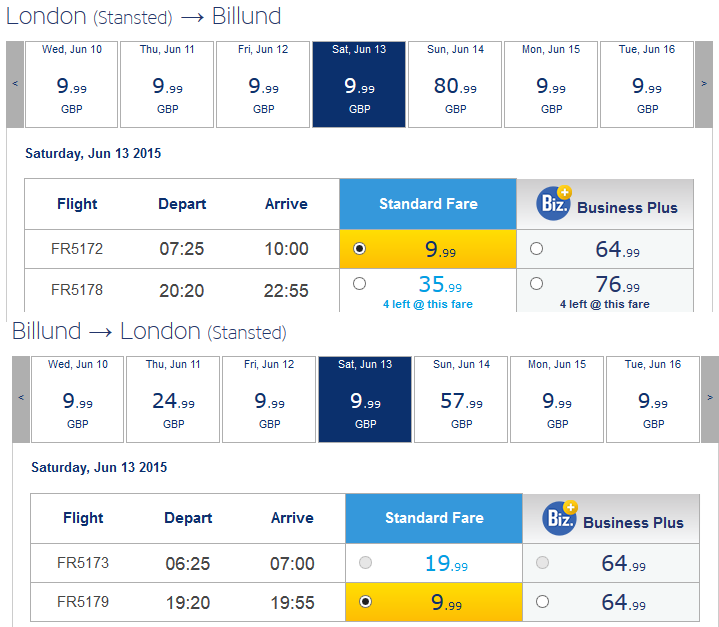The image size is (719, 627).
Task: Choose Thu, Jun 11 return at 24.99
Action: coord(173,399)
